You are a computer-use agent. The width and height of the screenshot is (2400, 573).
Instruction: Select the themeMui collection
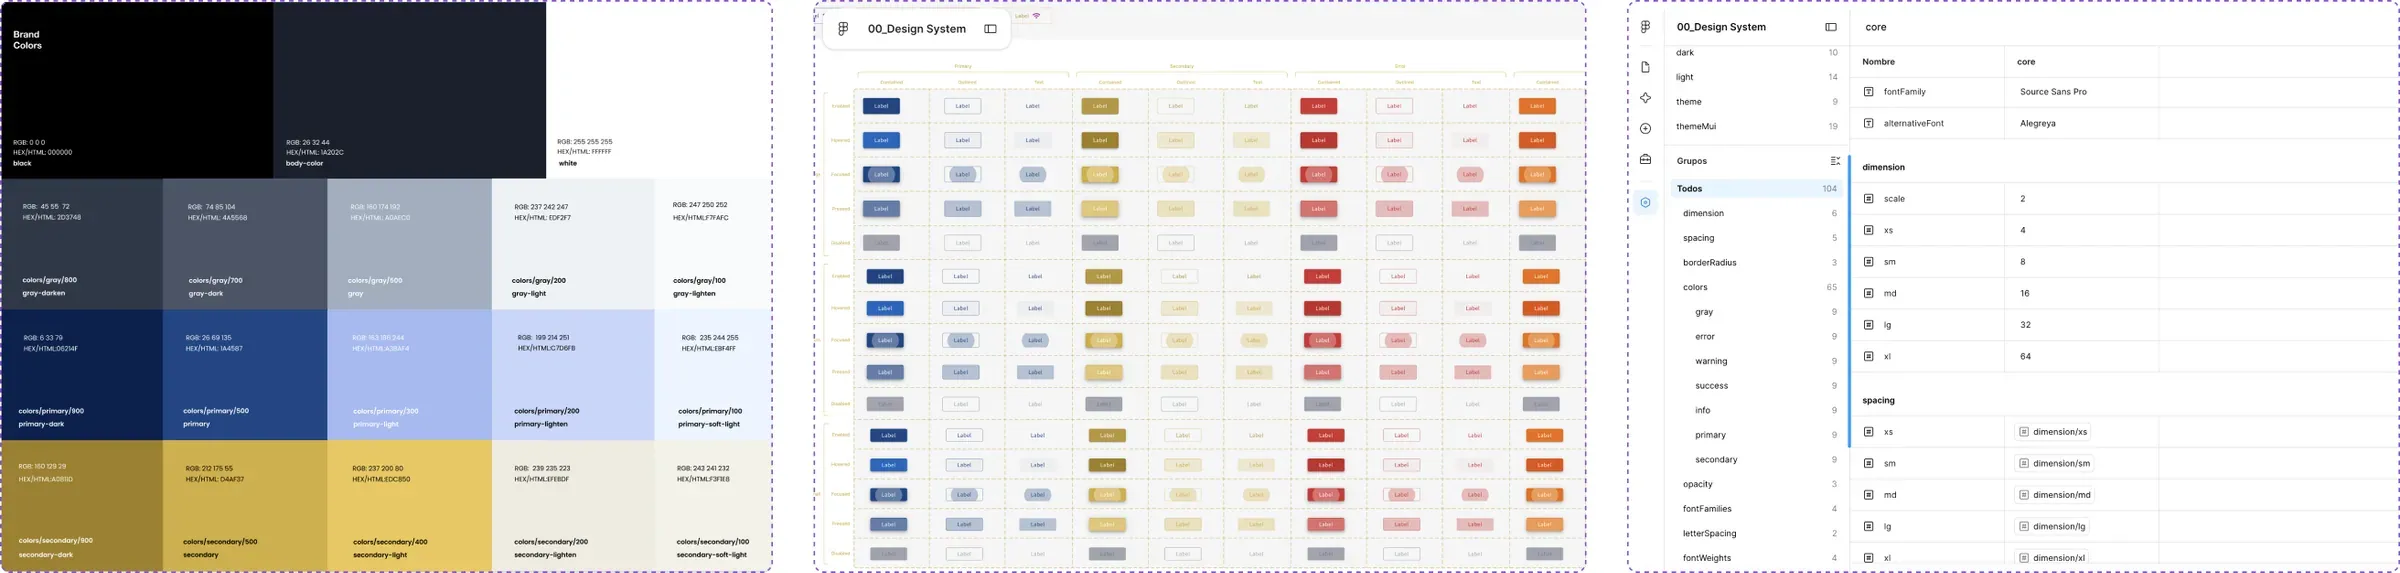click(1757, 127)
